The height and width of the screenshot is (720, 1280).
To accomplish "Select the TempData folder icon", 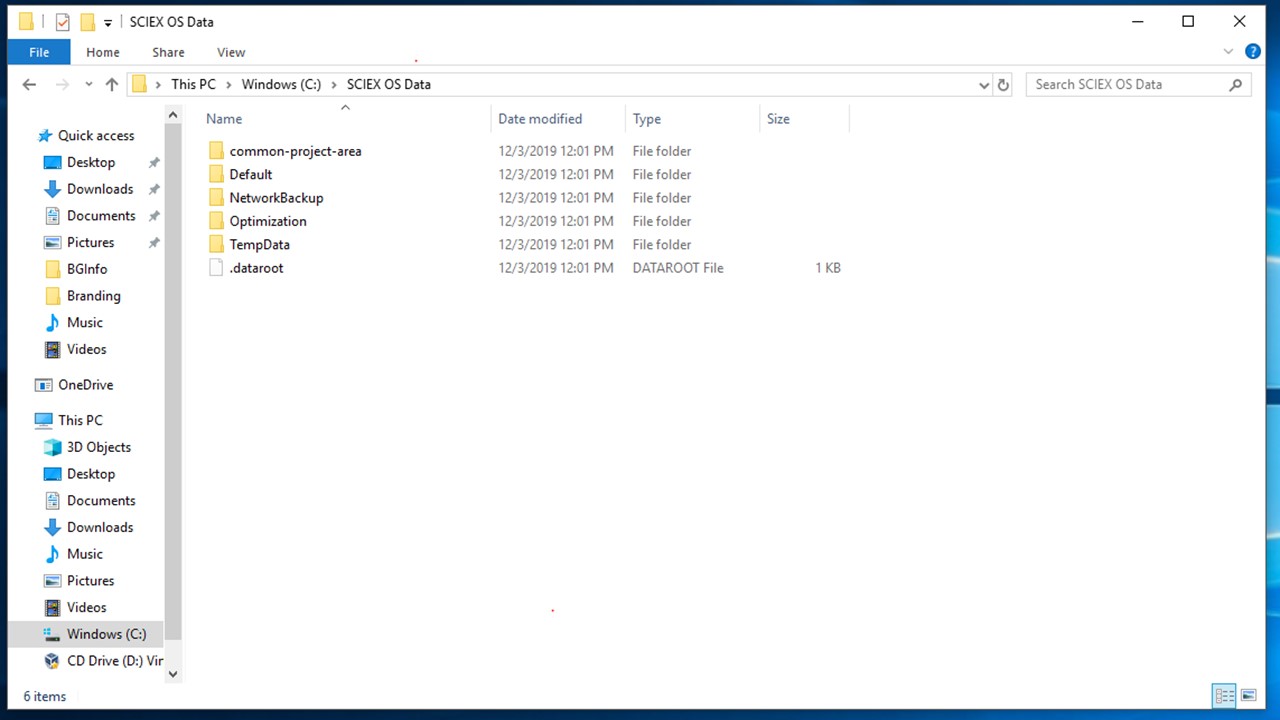I will 216,244.
